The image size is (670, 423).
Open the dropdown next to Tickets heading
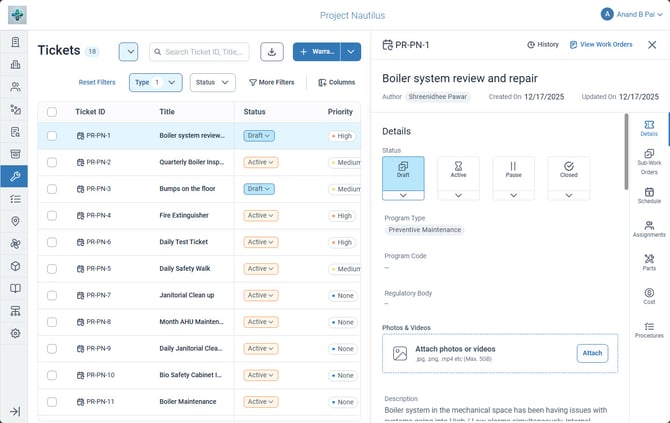pyautogui.click(x=128, y=52)
